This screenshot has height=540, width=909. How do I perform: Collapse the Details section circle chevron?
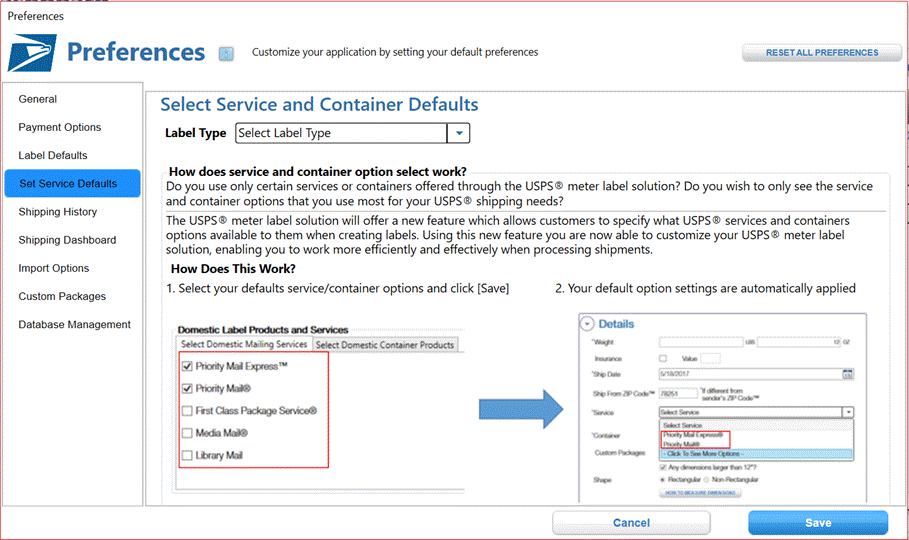point(587,324)
